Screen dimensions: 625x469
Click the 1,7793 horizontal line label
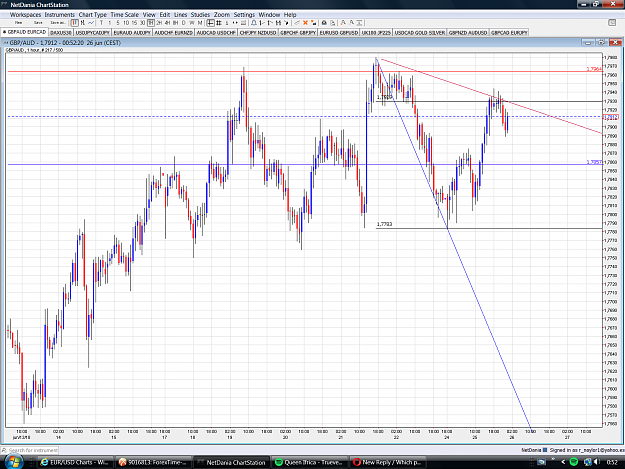384,224
